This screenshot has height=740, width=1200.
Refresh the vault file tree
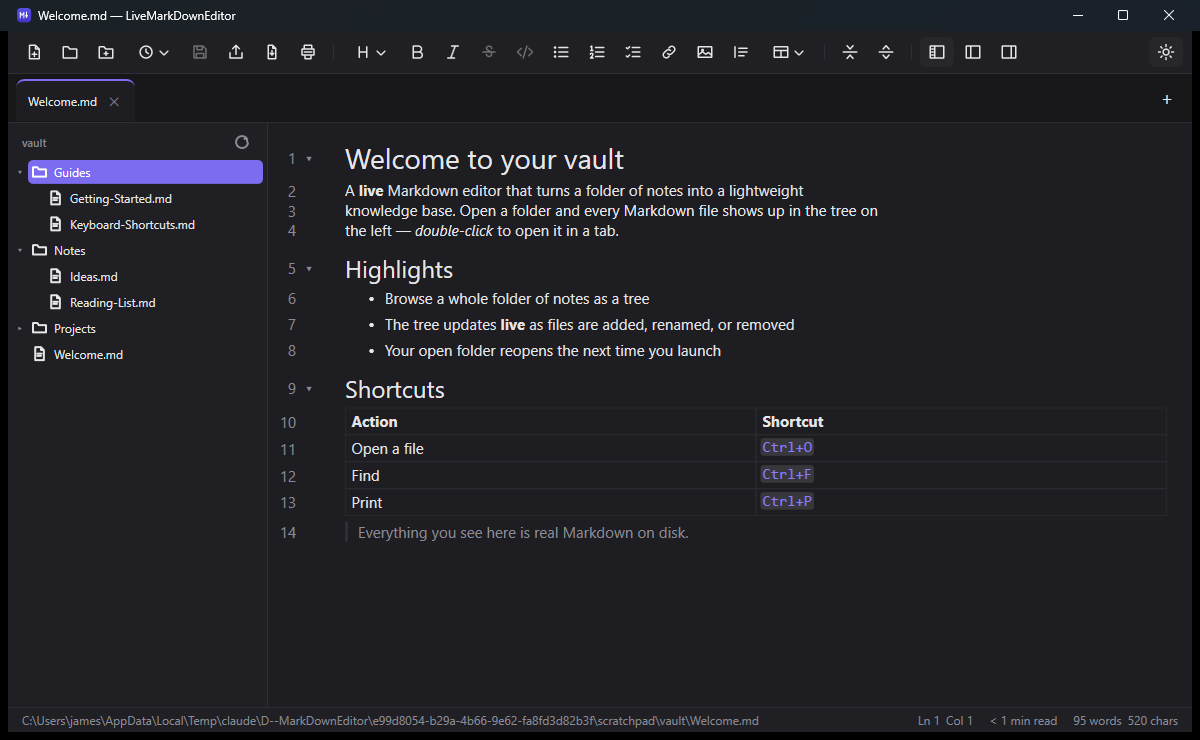[x=242, y=142]
